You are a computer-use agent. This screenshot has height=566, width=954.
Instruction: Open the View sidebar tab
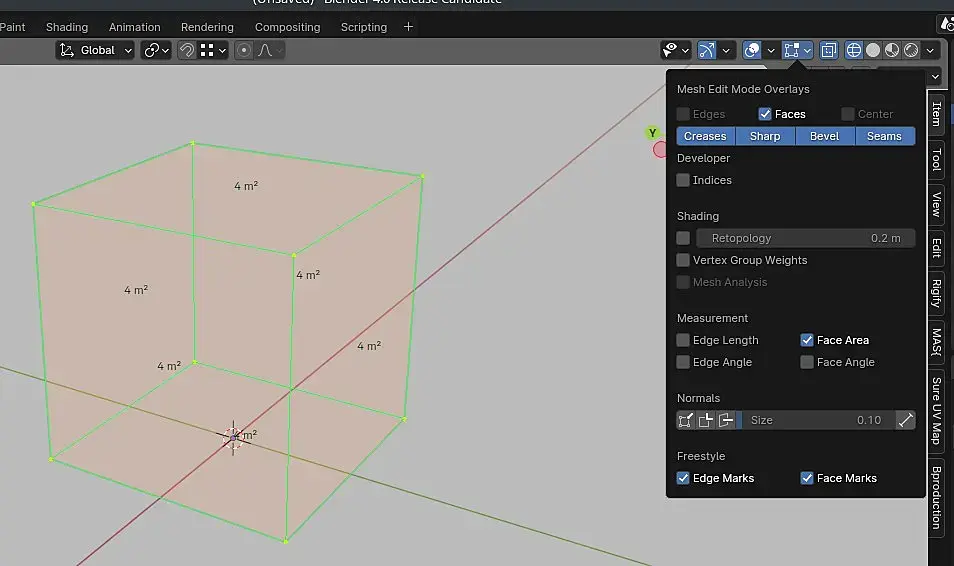pos(937,204)
